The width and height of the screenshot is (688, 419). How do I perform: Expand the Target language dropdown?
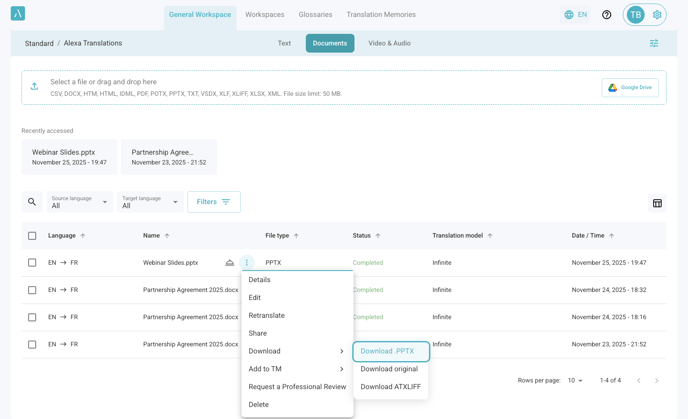(x=150, y=202)
